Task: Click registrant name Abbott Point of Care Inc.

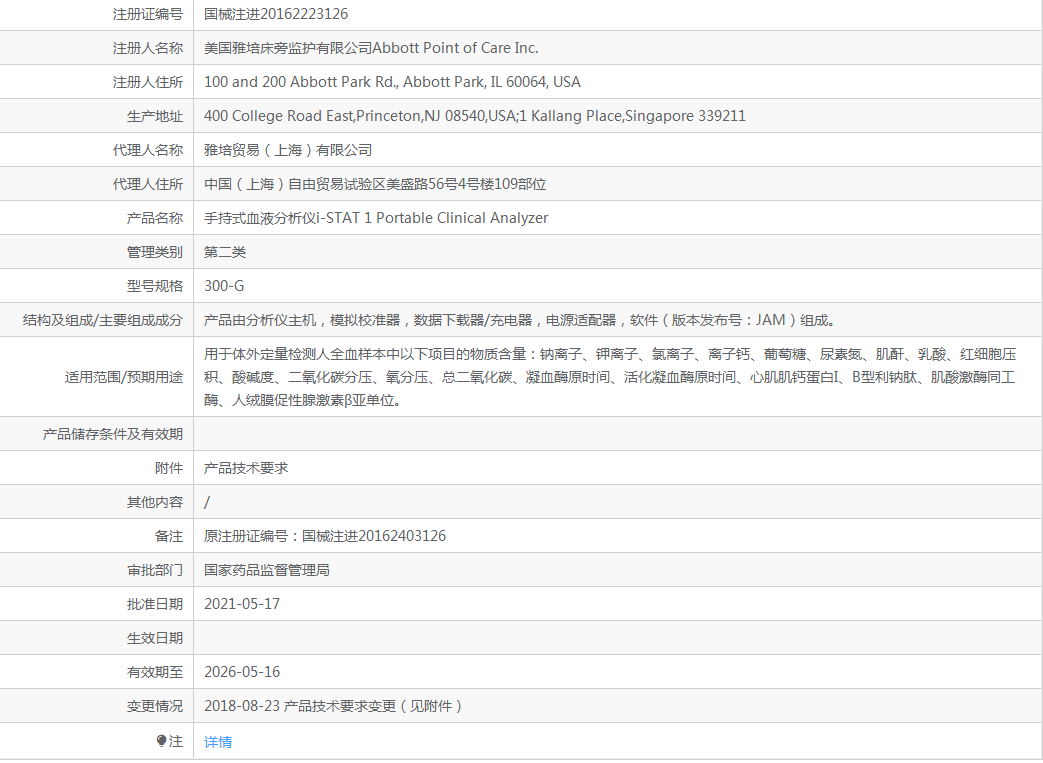Action: coord(455,48)
